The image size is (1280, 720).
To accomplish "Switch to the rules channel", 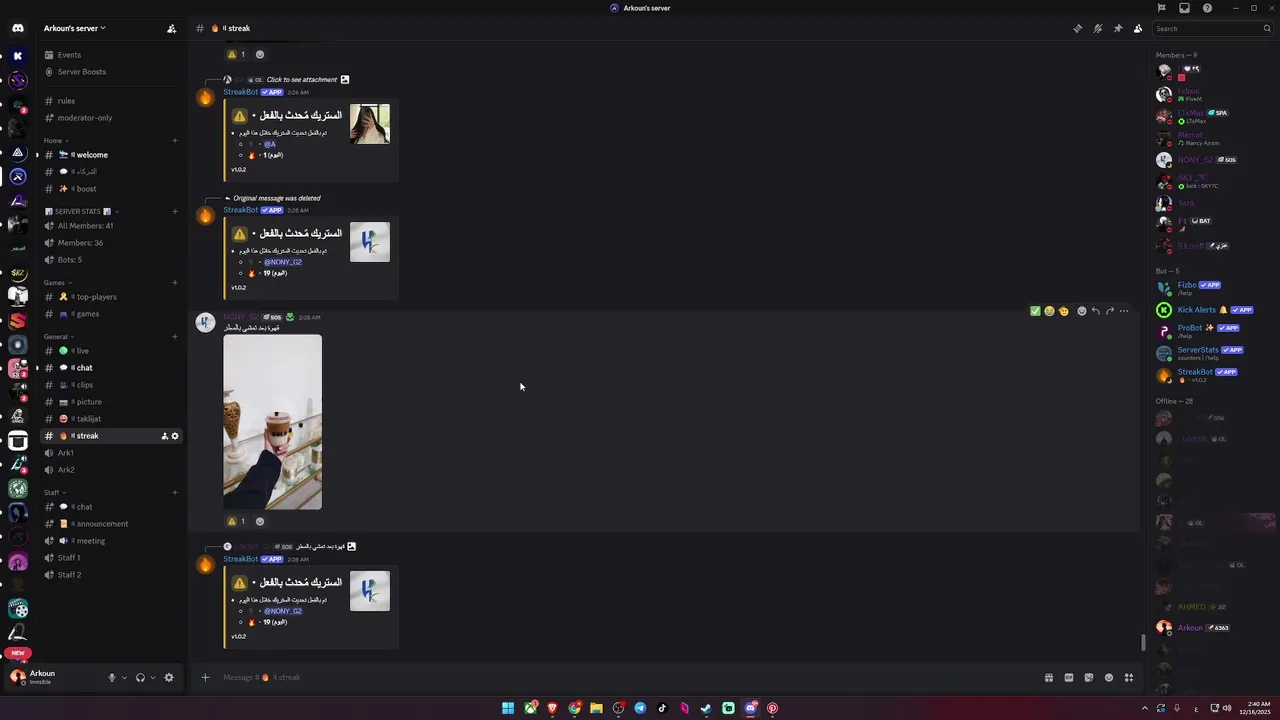I will [110, 101].
